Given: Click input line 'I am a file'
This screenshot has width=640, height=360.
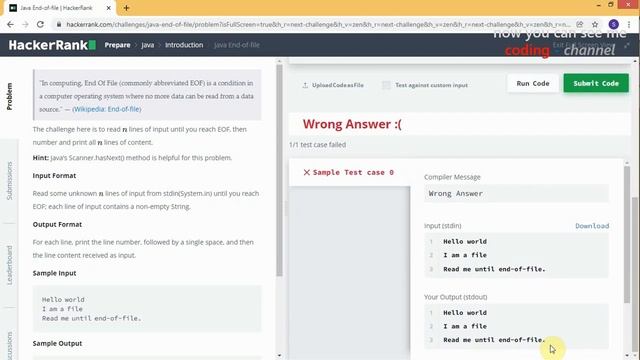Looking at the screenshot, I should click(x=465, y=255).
